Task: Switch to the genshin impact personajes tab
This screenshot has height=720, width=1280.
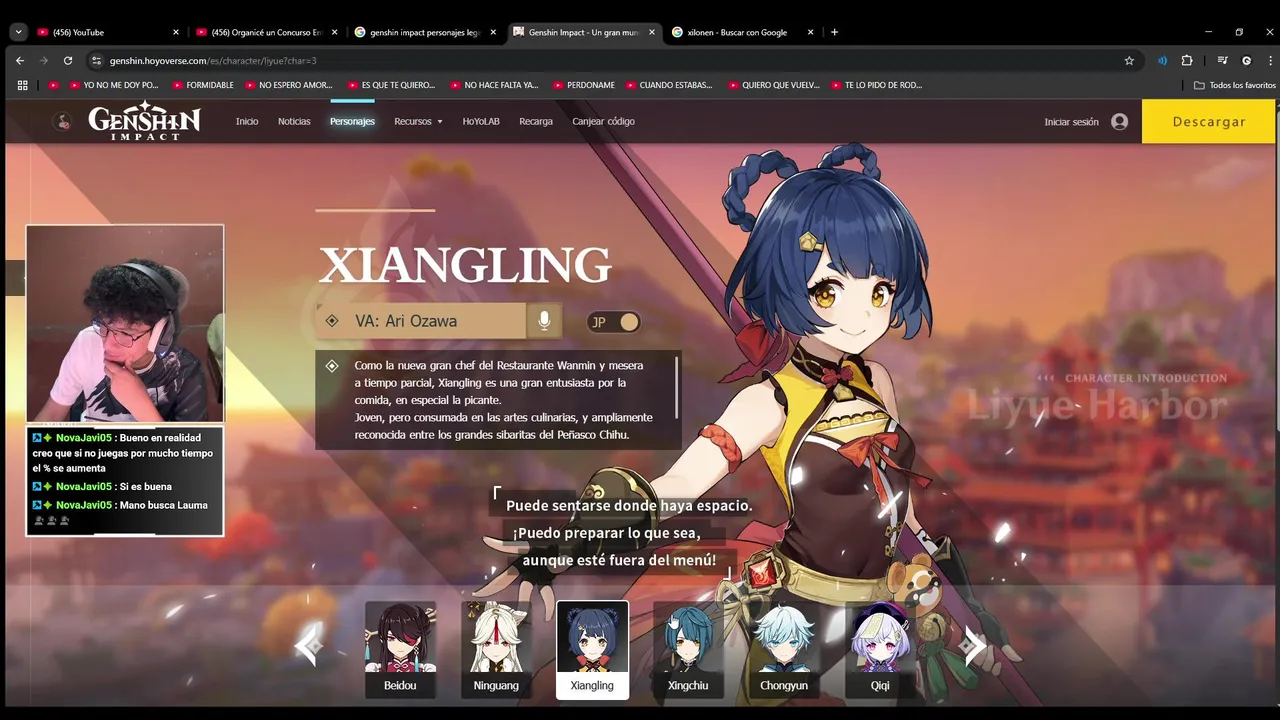Action: tap(425, 32)
